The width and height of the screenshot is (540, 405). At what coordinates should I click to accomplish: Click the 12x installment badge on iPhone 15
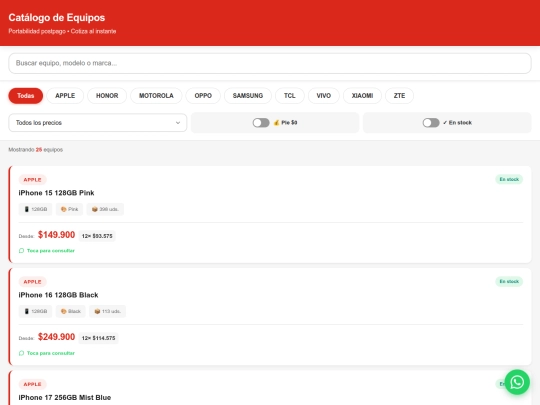(97, 236)
